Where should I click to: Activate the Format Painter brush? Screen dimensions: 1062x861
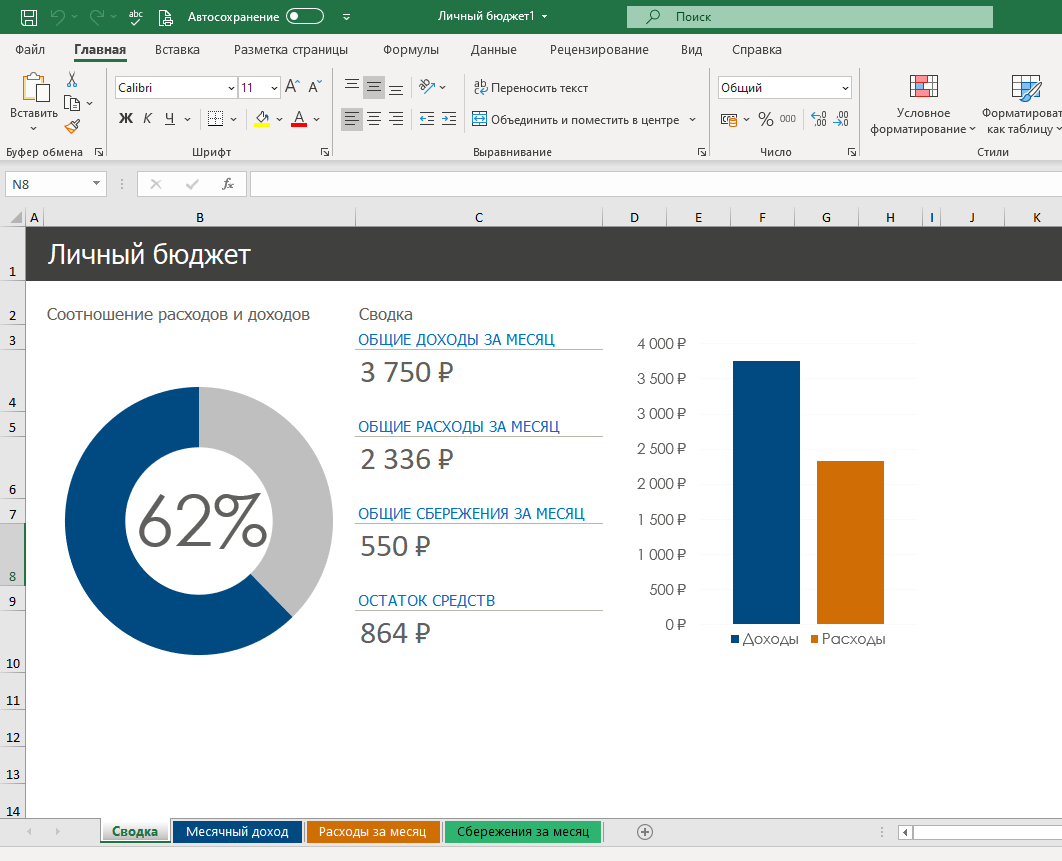tap(72, 127)
